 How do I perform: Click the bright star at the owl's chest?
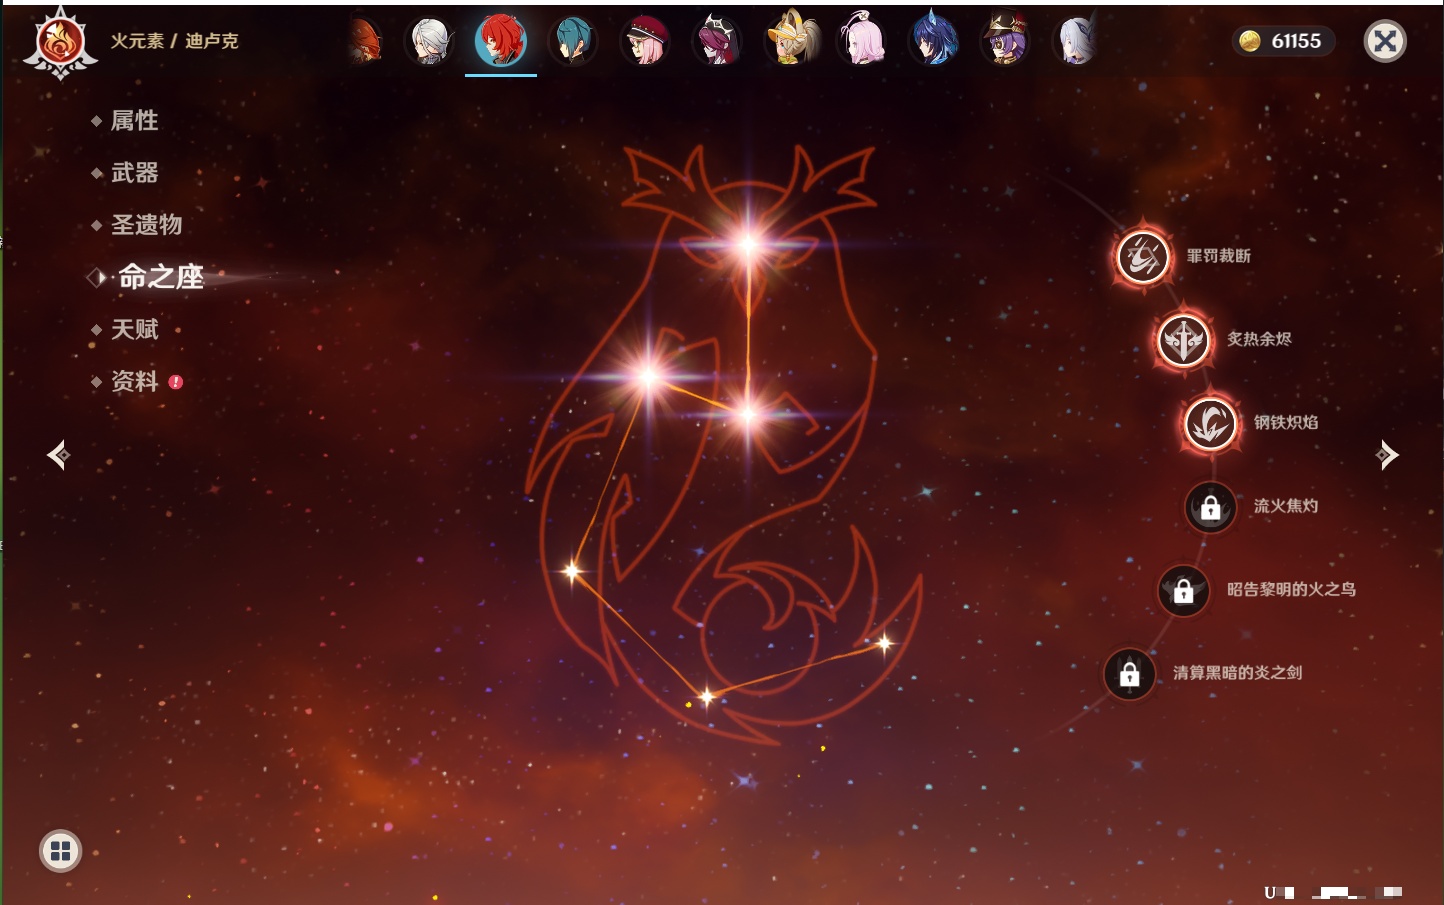click(748, 414)
